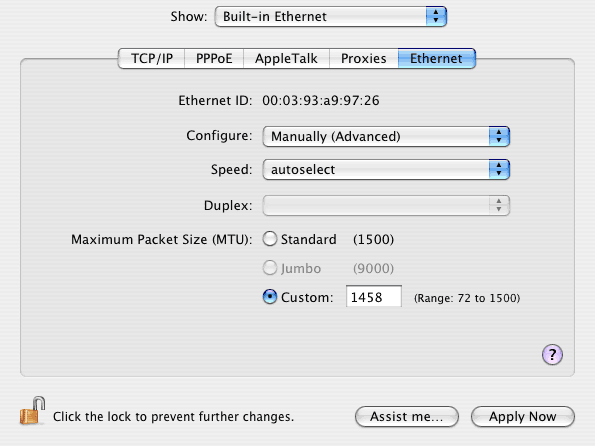The width and height of the screenshot is (595, 446).
Task: Click the Speed popup blue arrows
Action: click(499, 169)
